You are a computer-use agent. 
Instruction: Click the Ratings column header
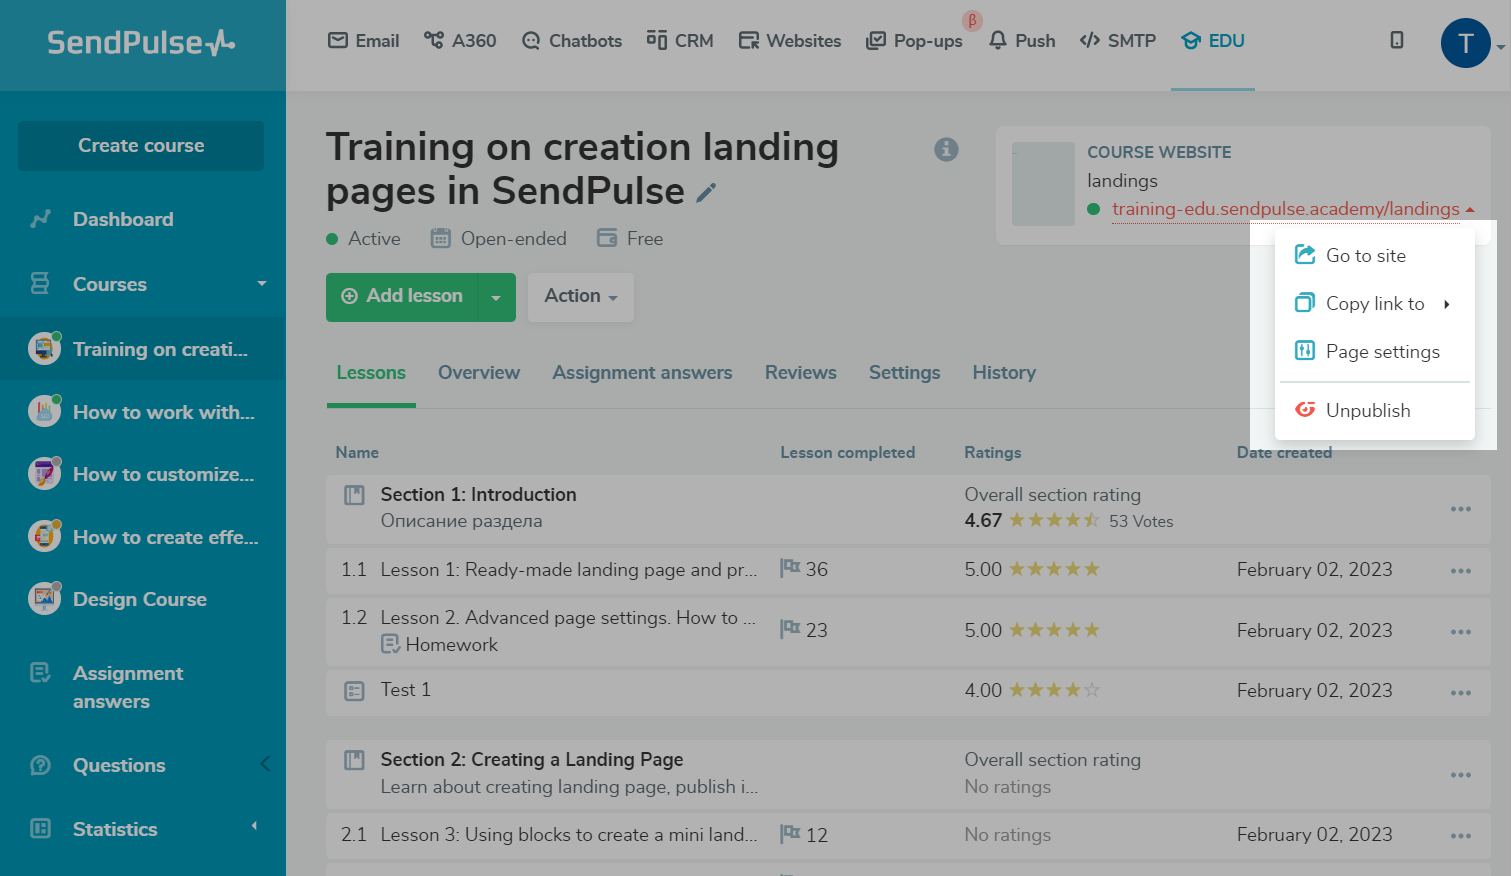tap(992, 453)
